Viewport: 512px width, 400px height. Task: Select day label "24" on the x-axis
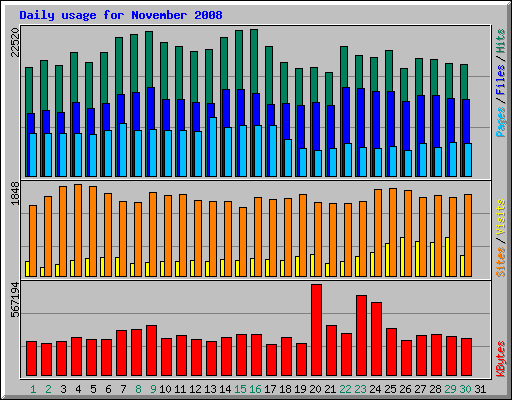375,389
